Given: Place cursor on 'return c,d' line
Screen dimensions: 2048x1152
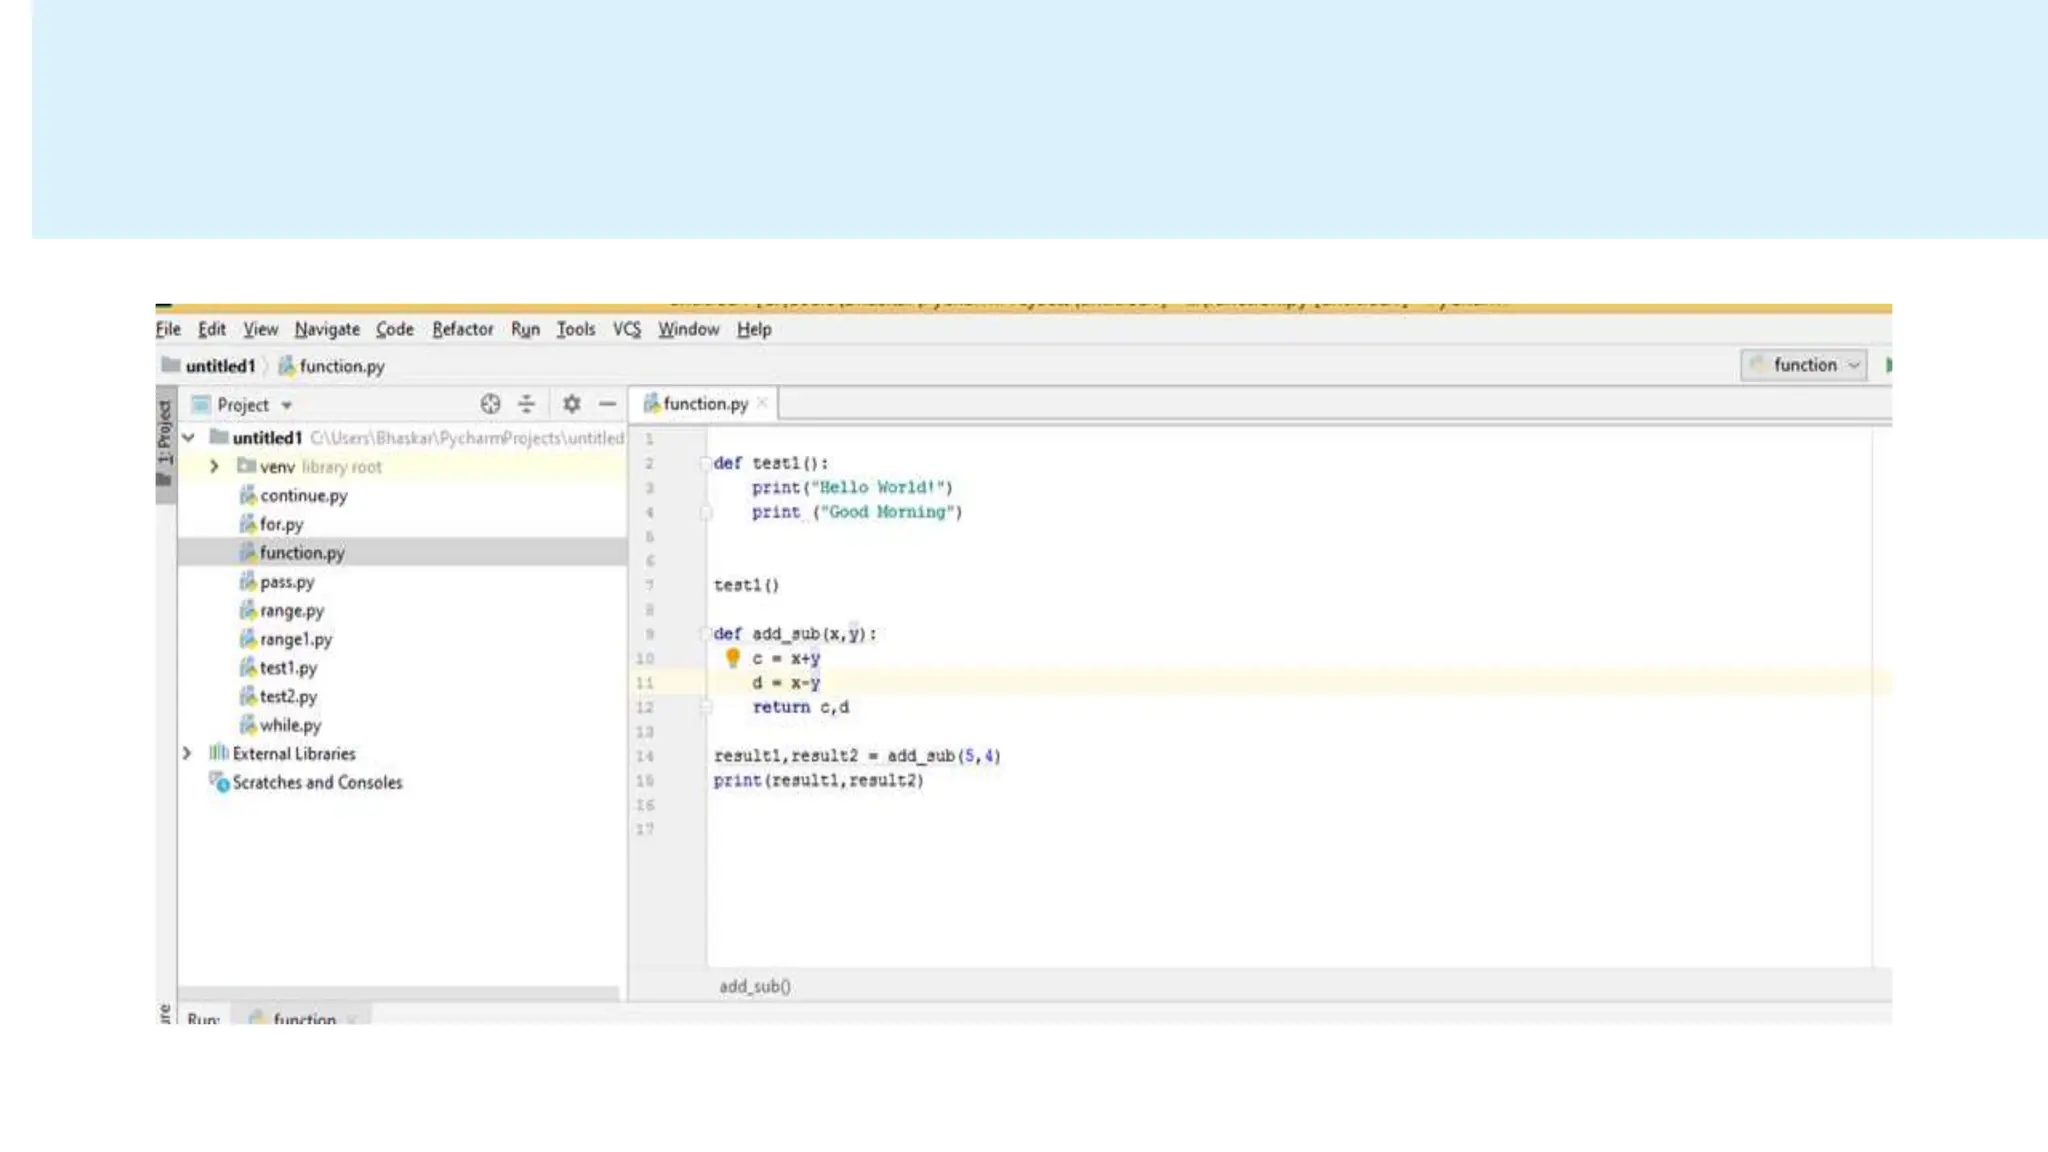Looking at the screenshot, I should (x=801, y=707).
